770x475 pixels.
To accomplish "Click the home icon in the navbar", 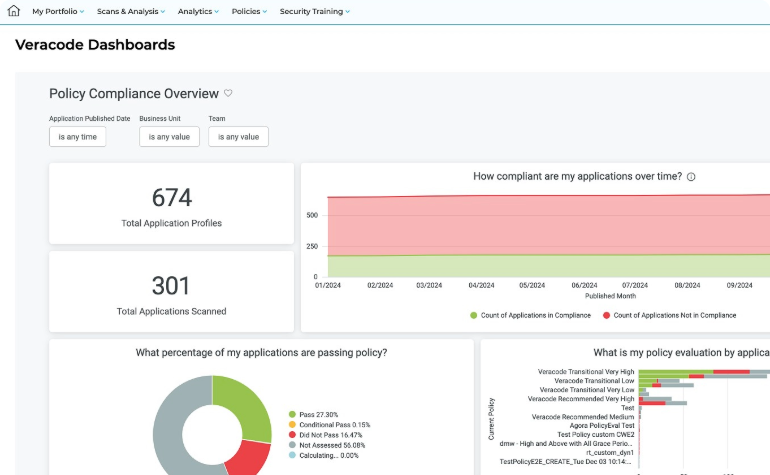I will click(x=14, y=11).
